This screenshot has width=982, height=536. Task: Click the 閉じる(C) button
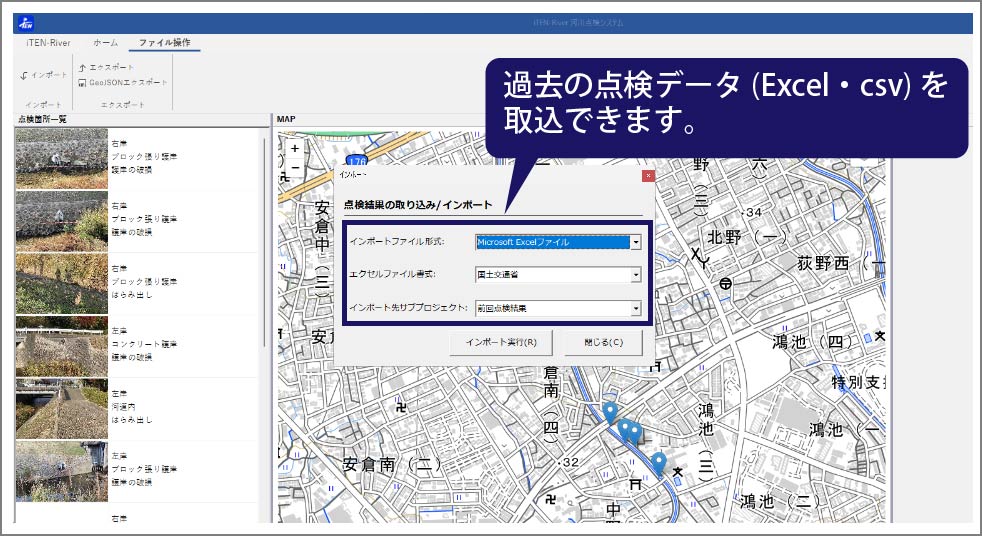(603, 343)
